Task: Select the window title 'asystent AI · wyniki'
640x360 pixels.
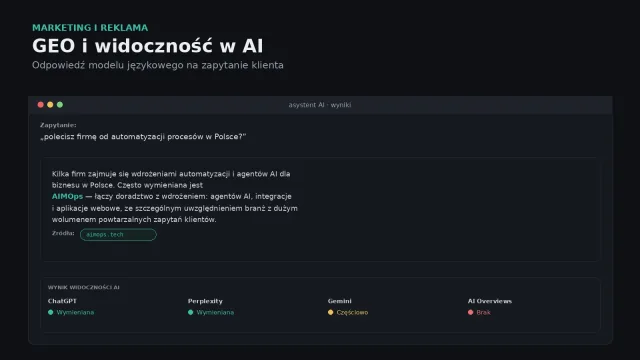Action: [x=320, y=105]
